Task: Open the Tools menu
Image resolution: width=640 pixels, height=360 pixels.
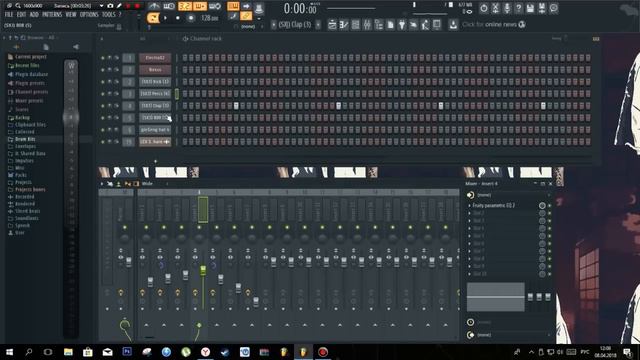Action: 109,14
